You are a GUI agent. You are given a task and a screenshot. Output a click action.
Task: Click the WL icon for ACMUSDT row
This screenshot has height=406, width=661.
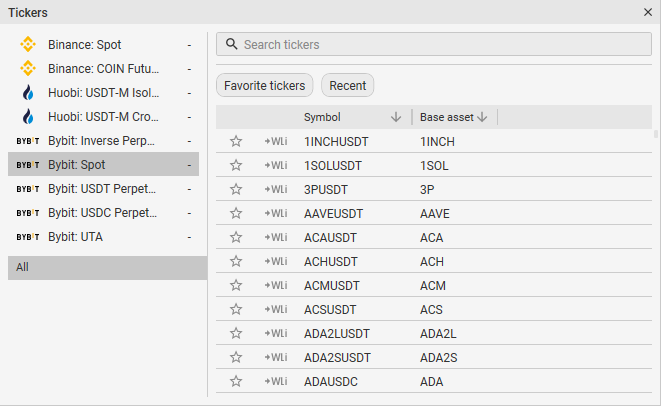(x=276, y=285)
